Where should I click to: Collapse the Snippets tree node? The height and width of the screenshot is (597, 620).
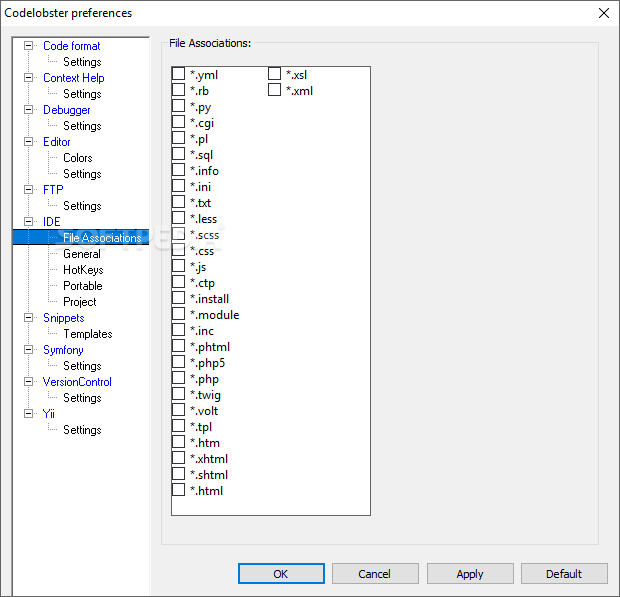point(28,317)
